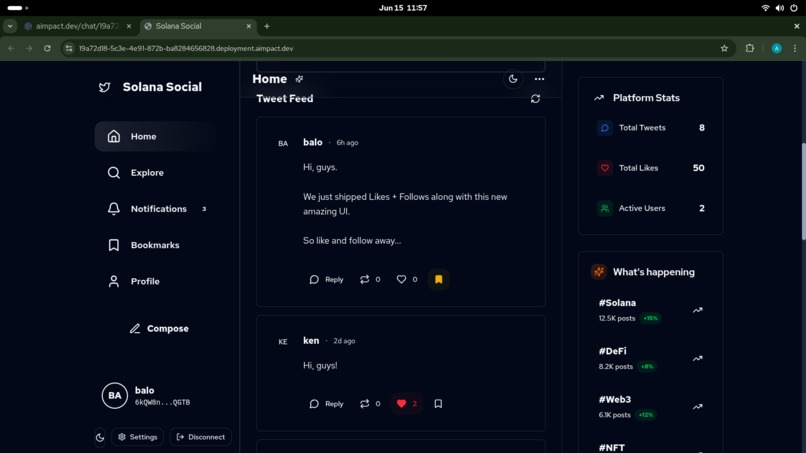806x453 pixels.
Task: Go to Bookmarks in the sidebar
Action: (157, 245)
